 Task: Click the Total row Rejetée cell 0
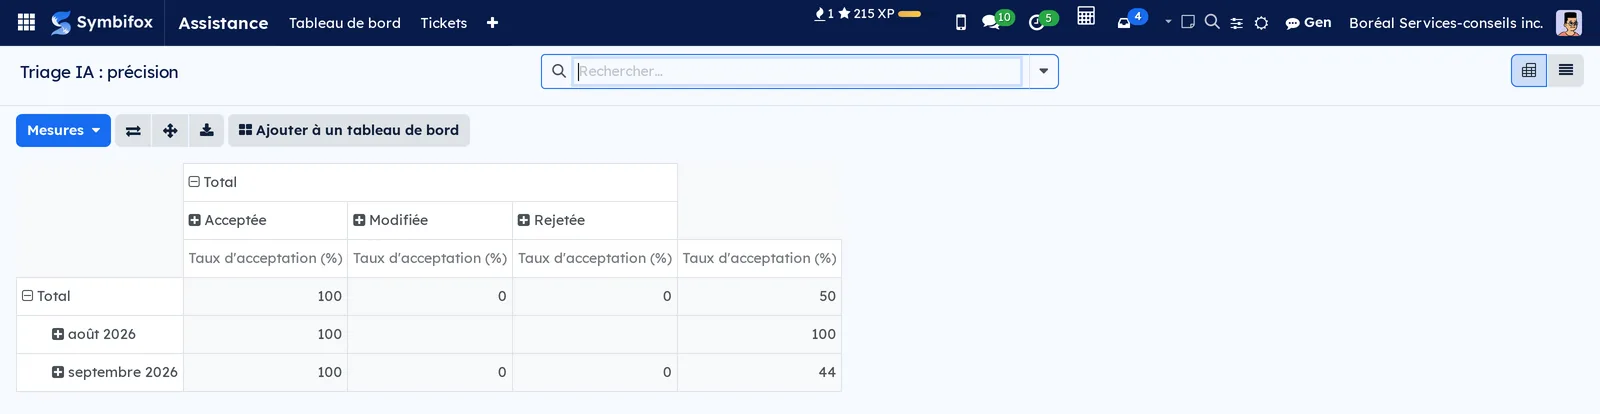click(595, 296)
